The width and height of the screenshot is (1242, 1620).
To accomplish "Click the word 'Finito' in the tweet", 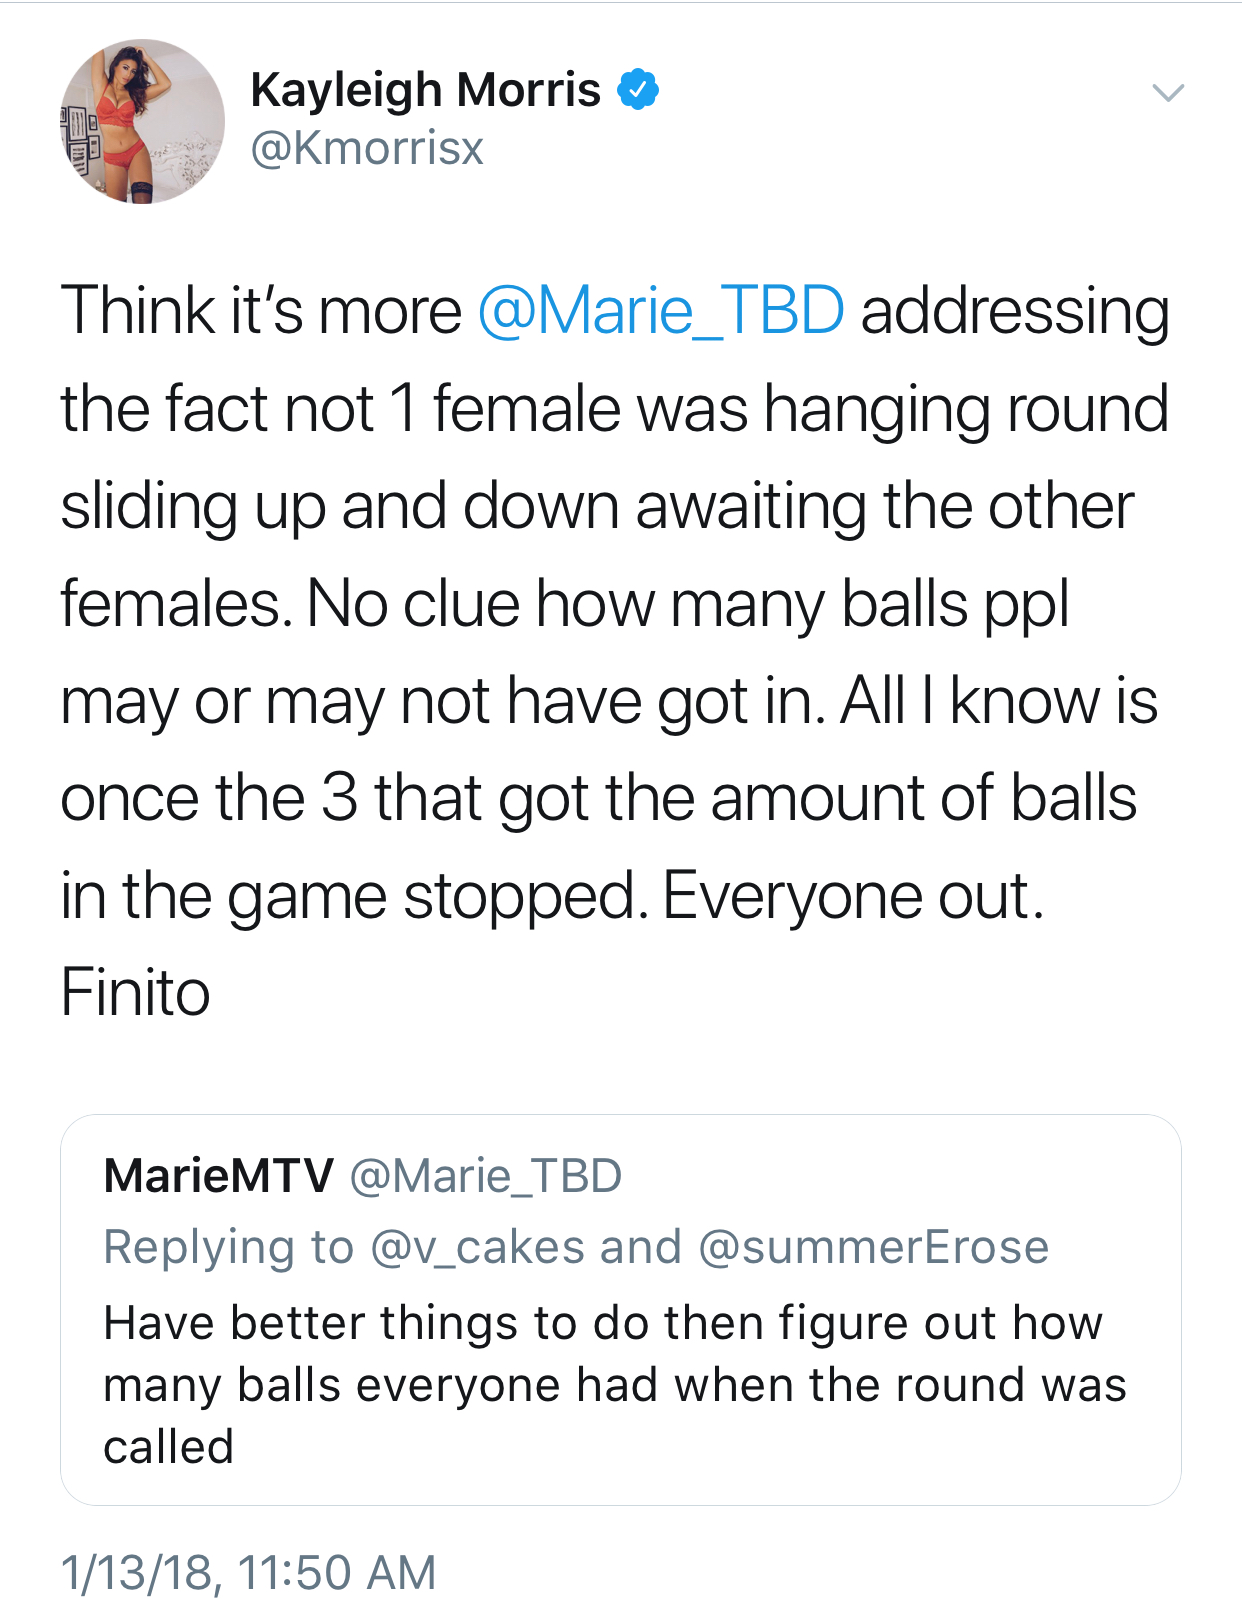I will [x=136, y=993].
